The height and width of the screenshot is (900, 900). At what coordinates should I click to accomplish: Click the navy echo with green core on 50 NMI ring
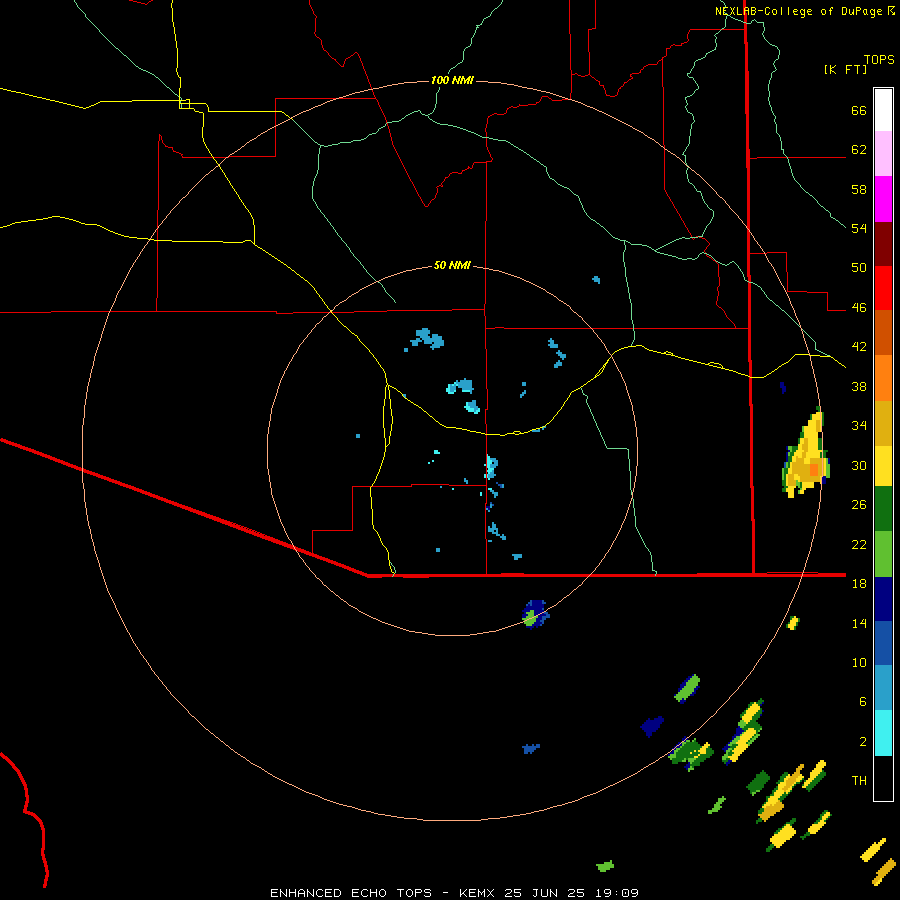(535, 615)
